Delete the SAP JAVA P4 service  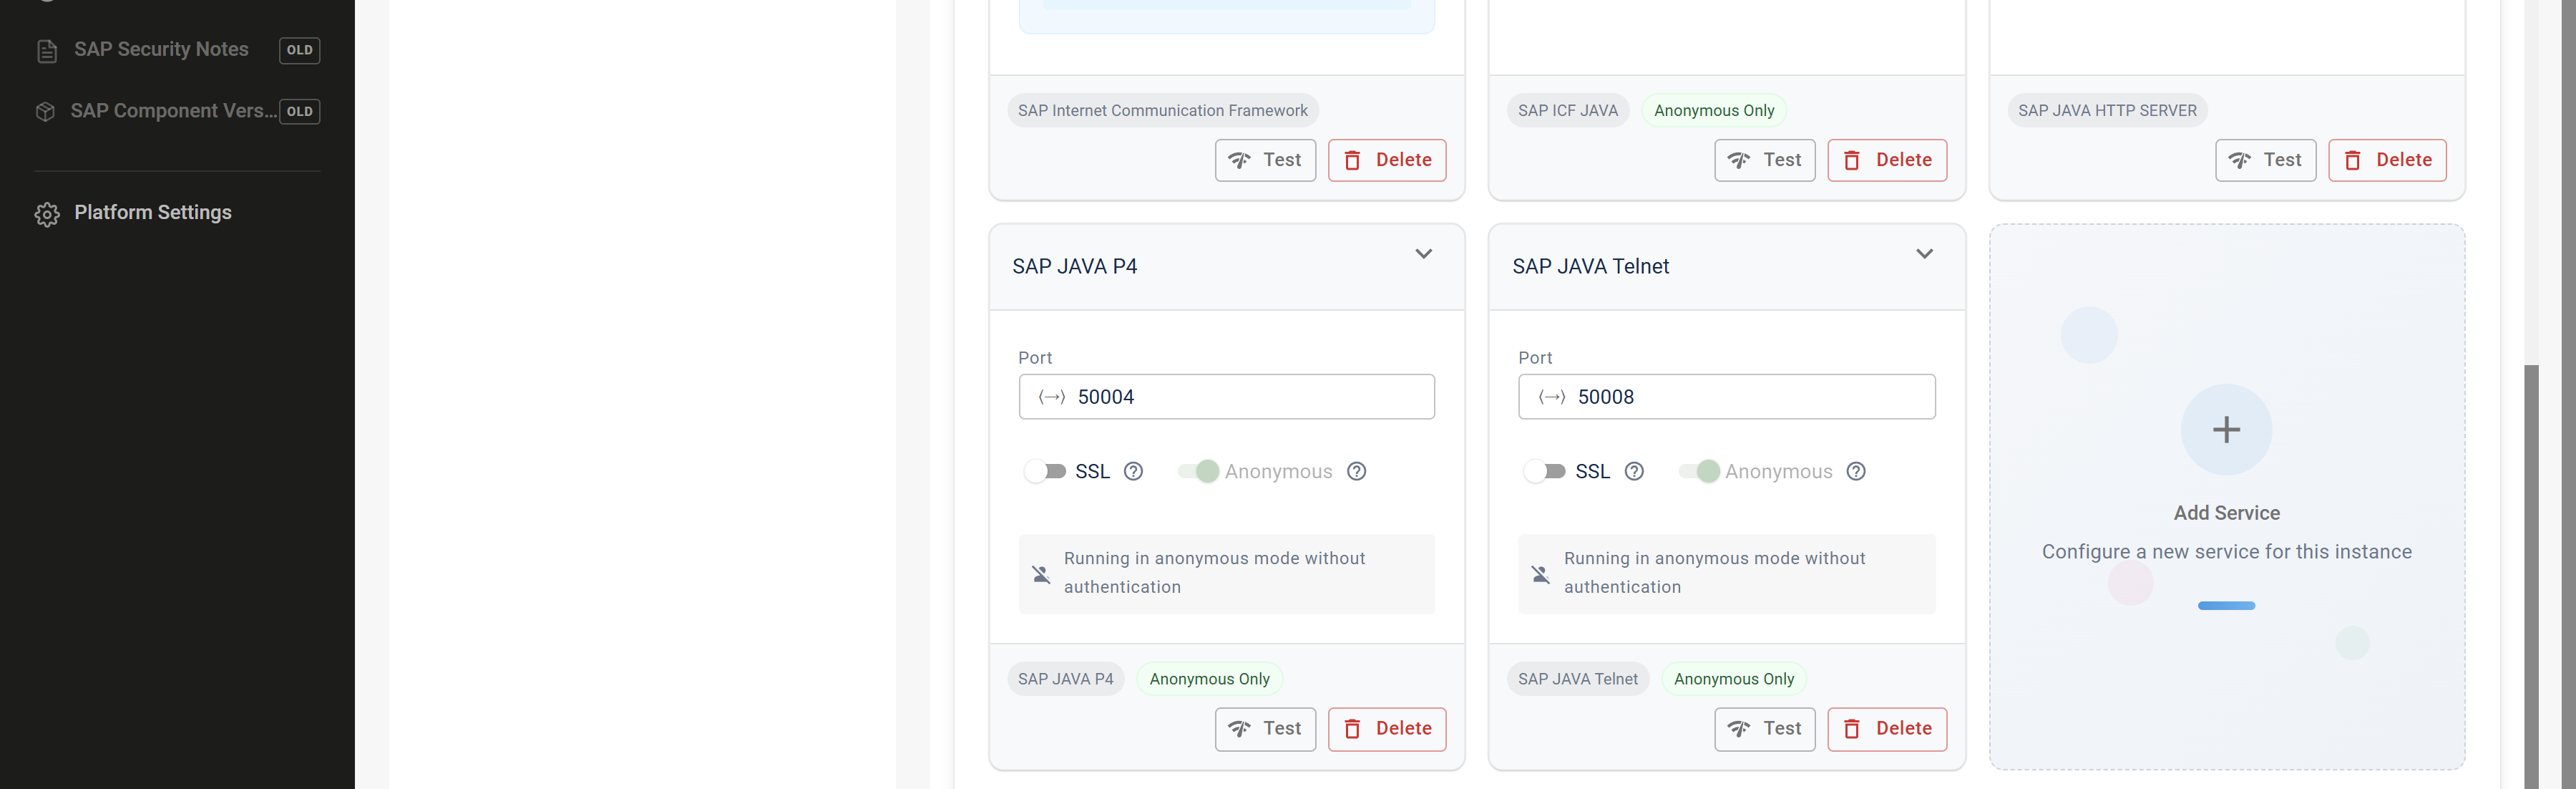1387,729
